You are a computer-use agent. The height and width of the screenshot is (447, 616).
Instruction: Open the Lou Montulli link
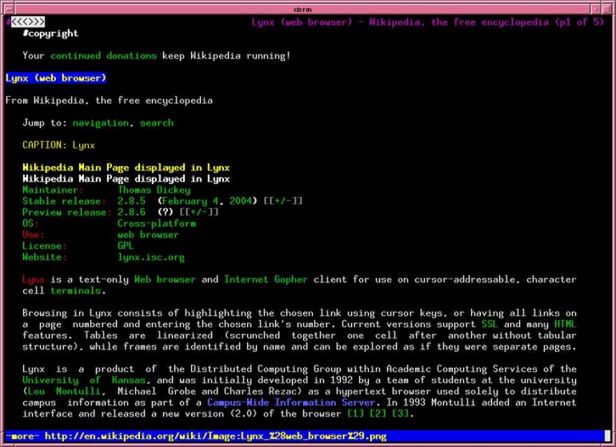point(64,392)
